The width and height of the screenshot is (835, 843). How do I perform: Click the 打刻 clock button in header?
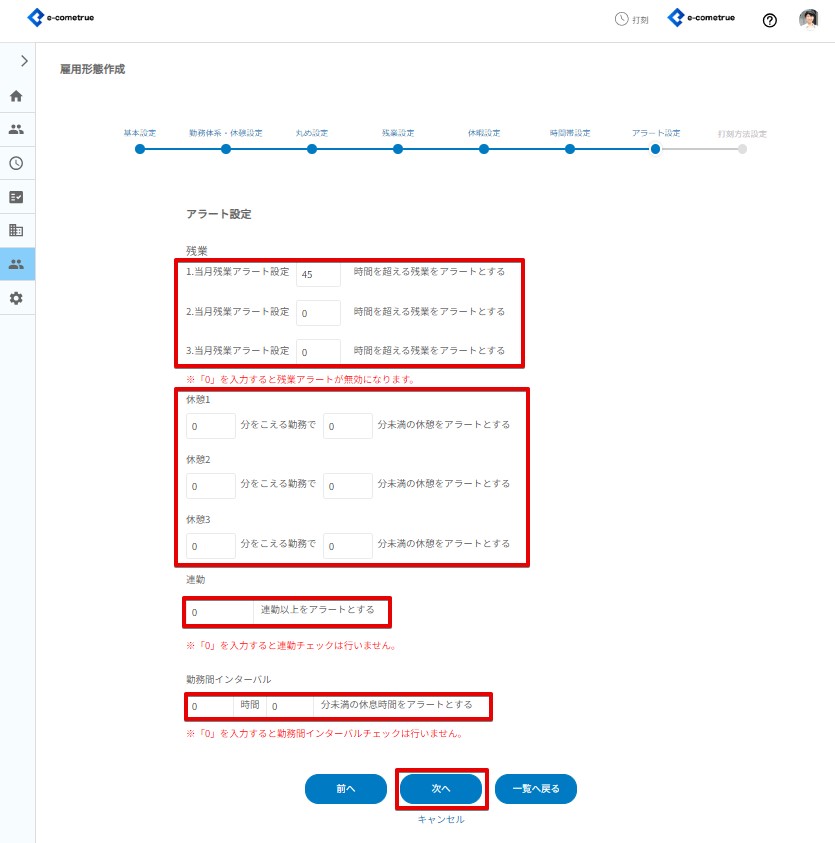pyautogui.click(x=632, y=19)
